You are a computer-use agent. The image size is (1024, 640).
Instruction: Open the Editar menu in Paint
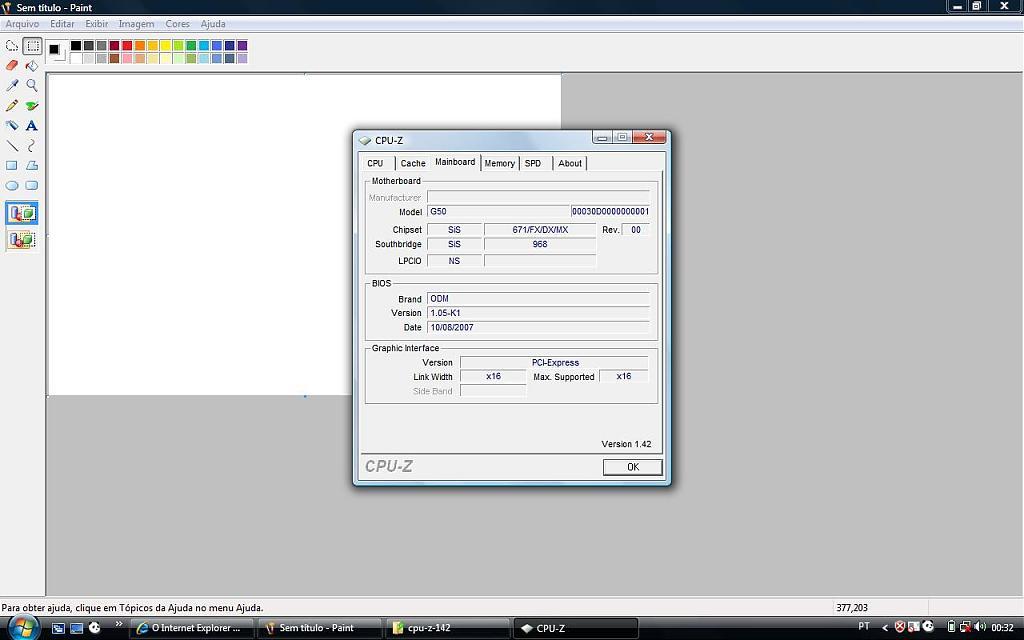tap(62, 24)
